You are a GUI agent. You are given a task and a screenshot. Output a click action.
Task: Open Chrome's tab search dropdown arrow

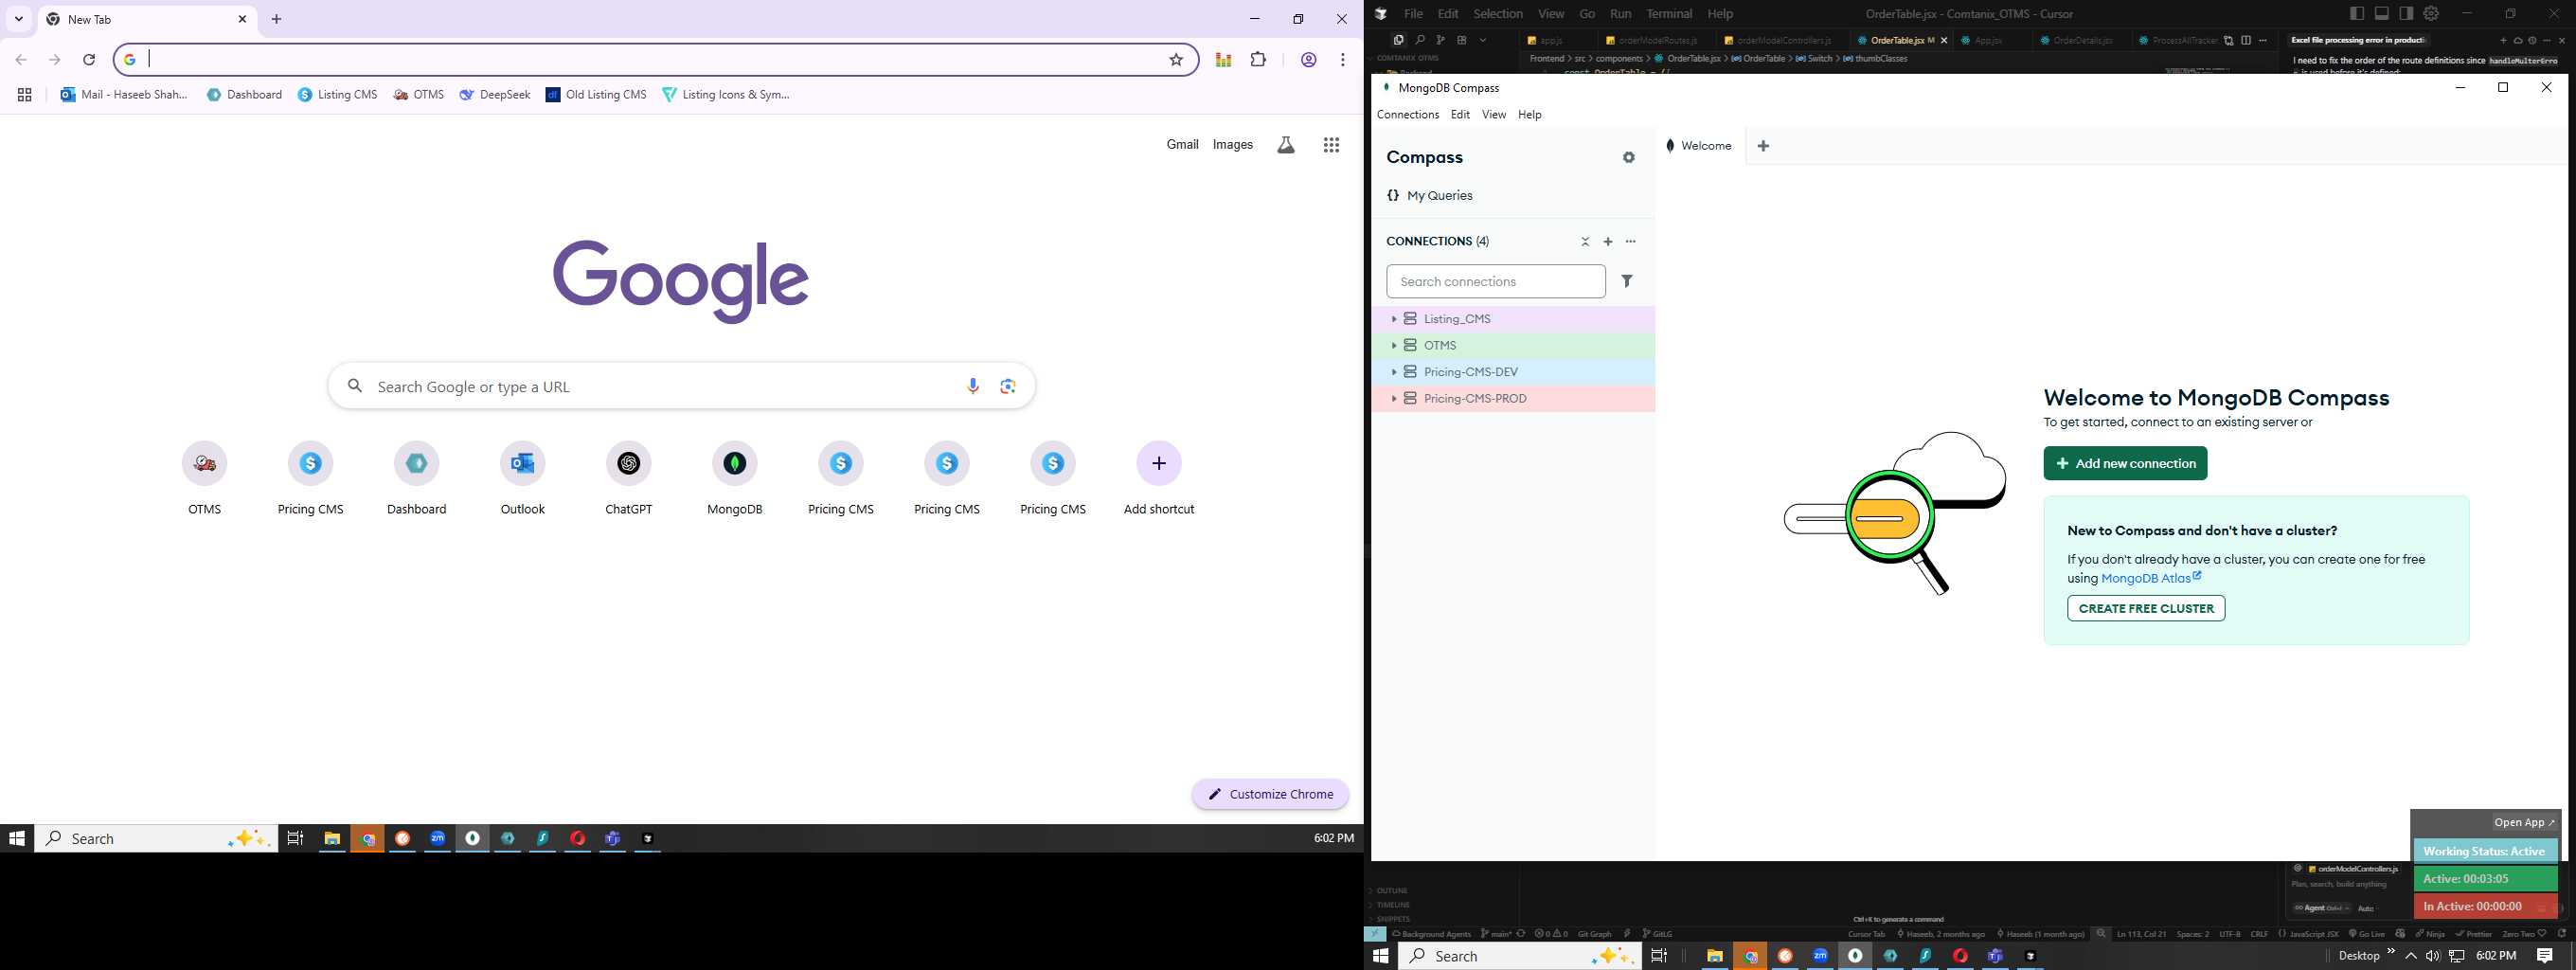(x=19, y=19)
